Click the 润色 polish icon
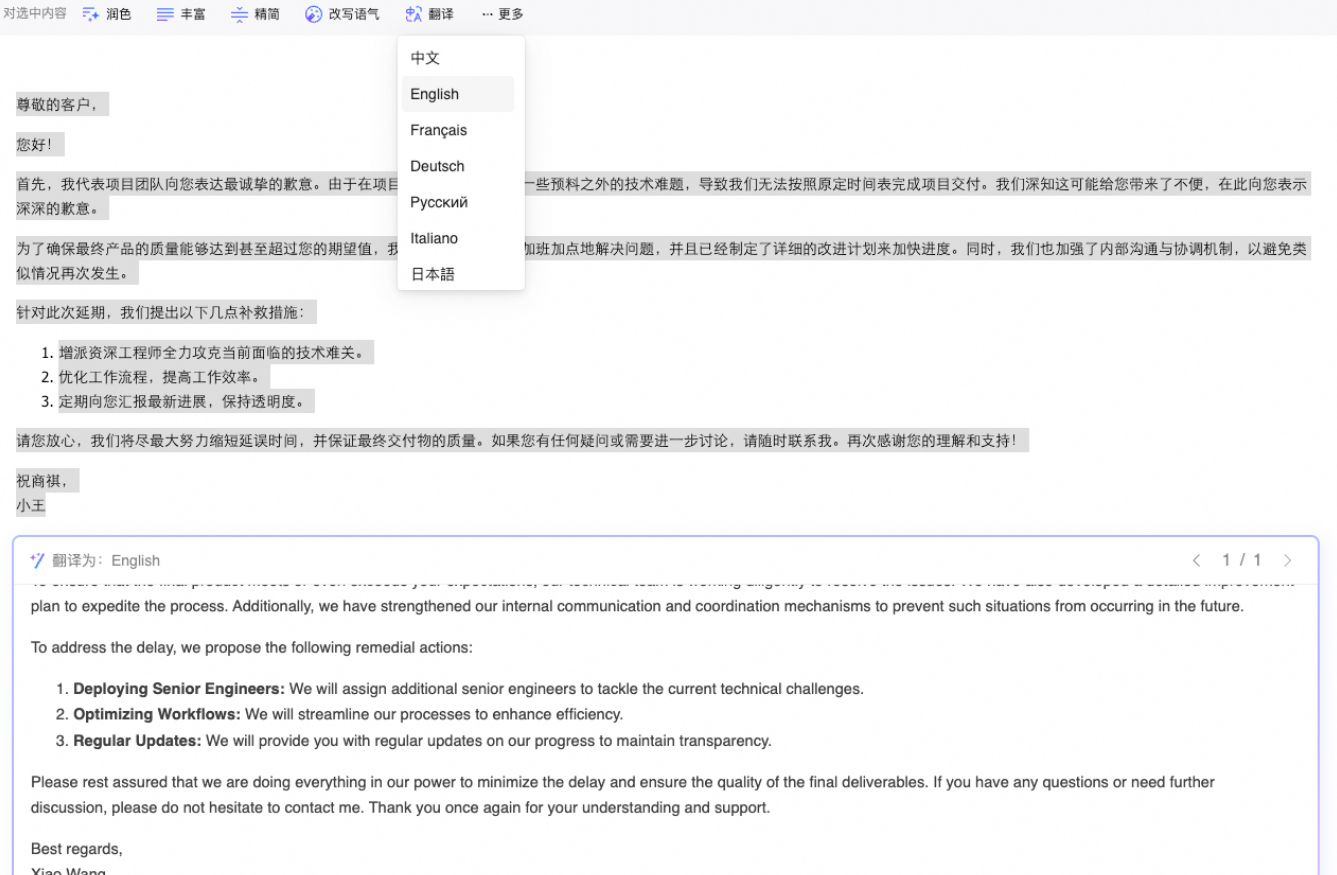The image size is (1337, 875). [x=91, y=14]
